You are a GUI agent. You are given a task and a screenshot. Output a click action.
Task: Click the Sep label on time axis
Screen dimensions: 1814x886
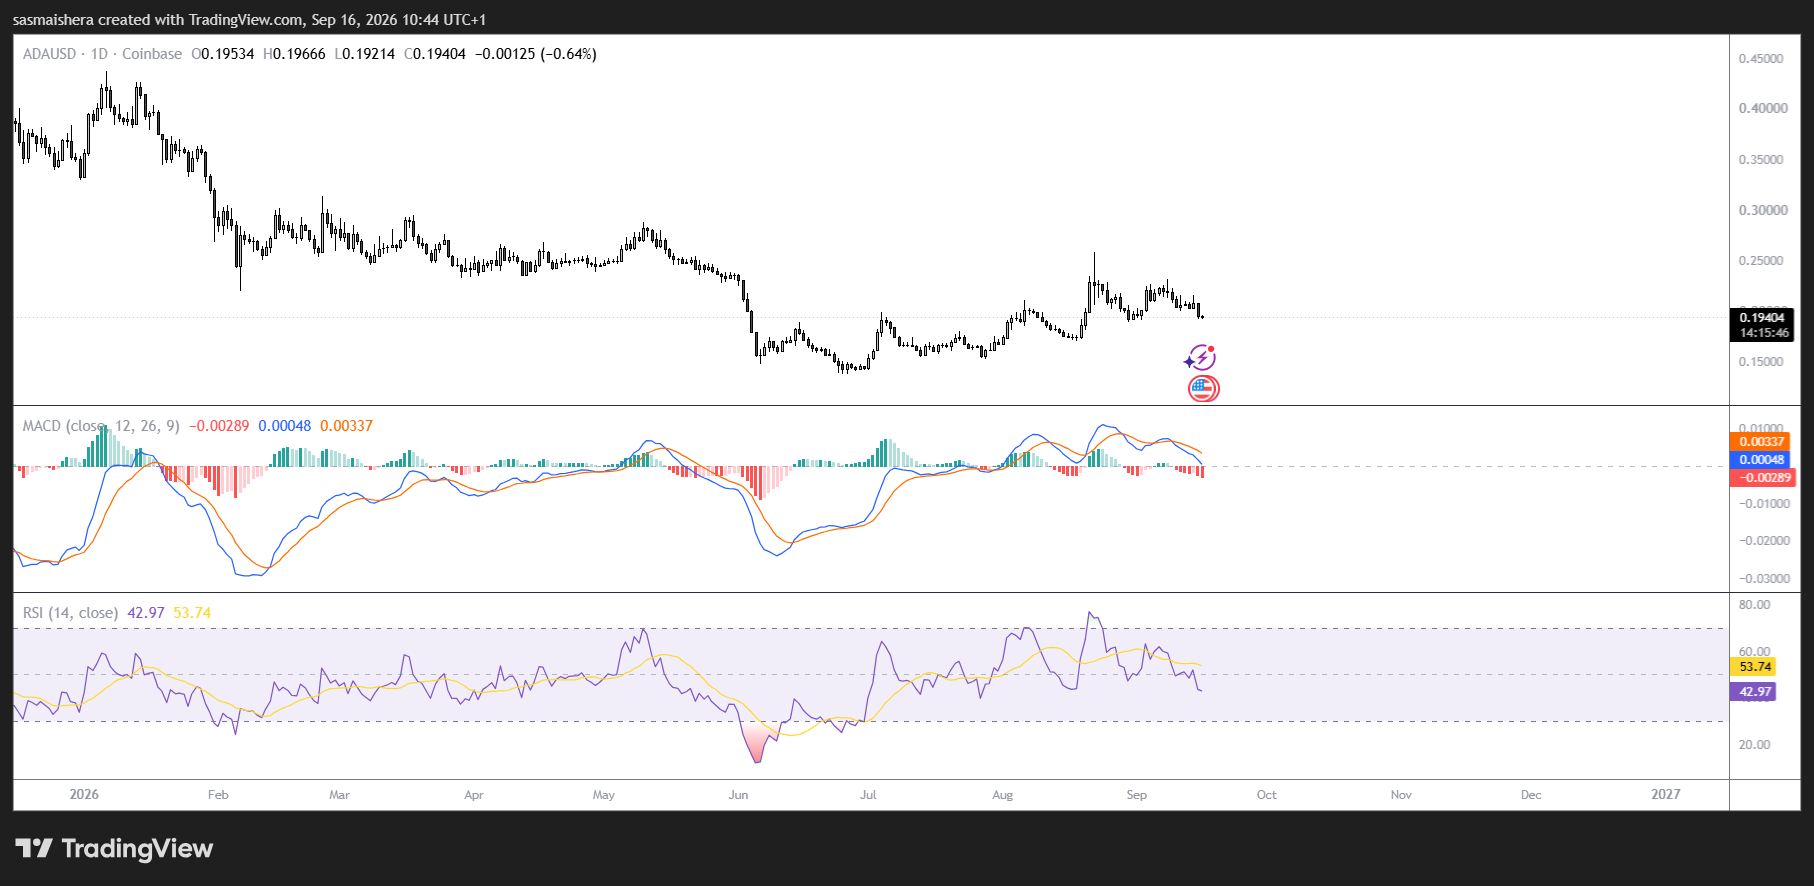(x=1136, y=795)
